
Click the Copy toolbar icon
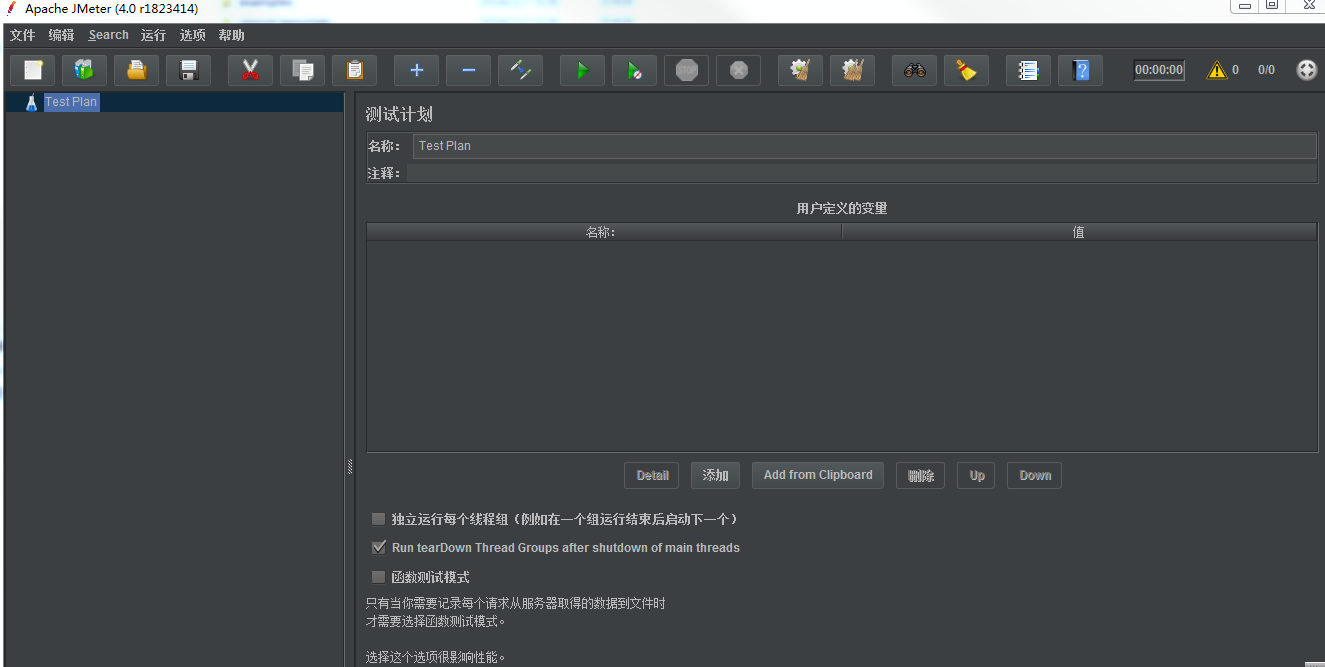click(x=303, y=70)
